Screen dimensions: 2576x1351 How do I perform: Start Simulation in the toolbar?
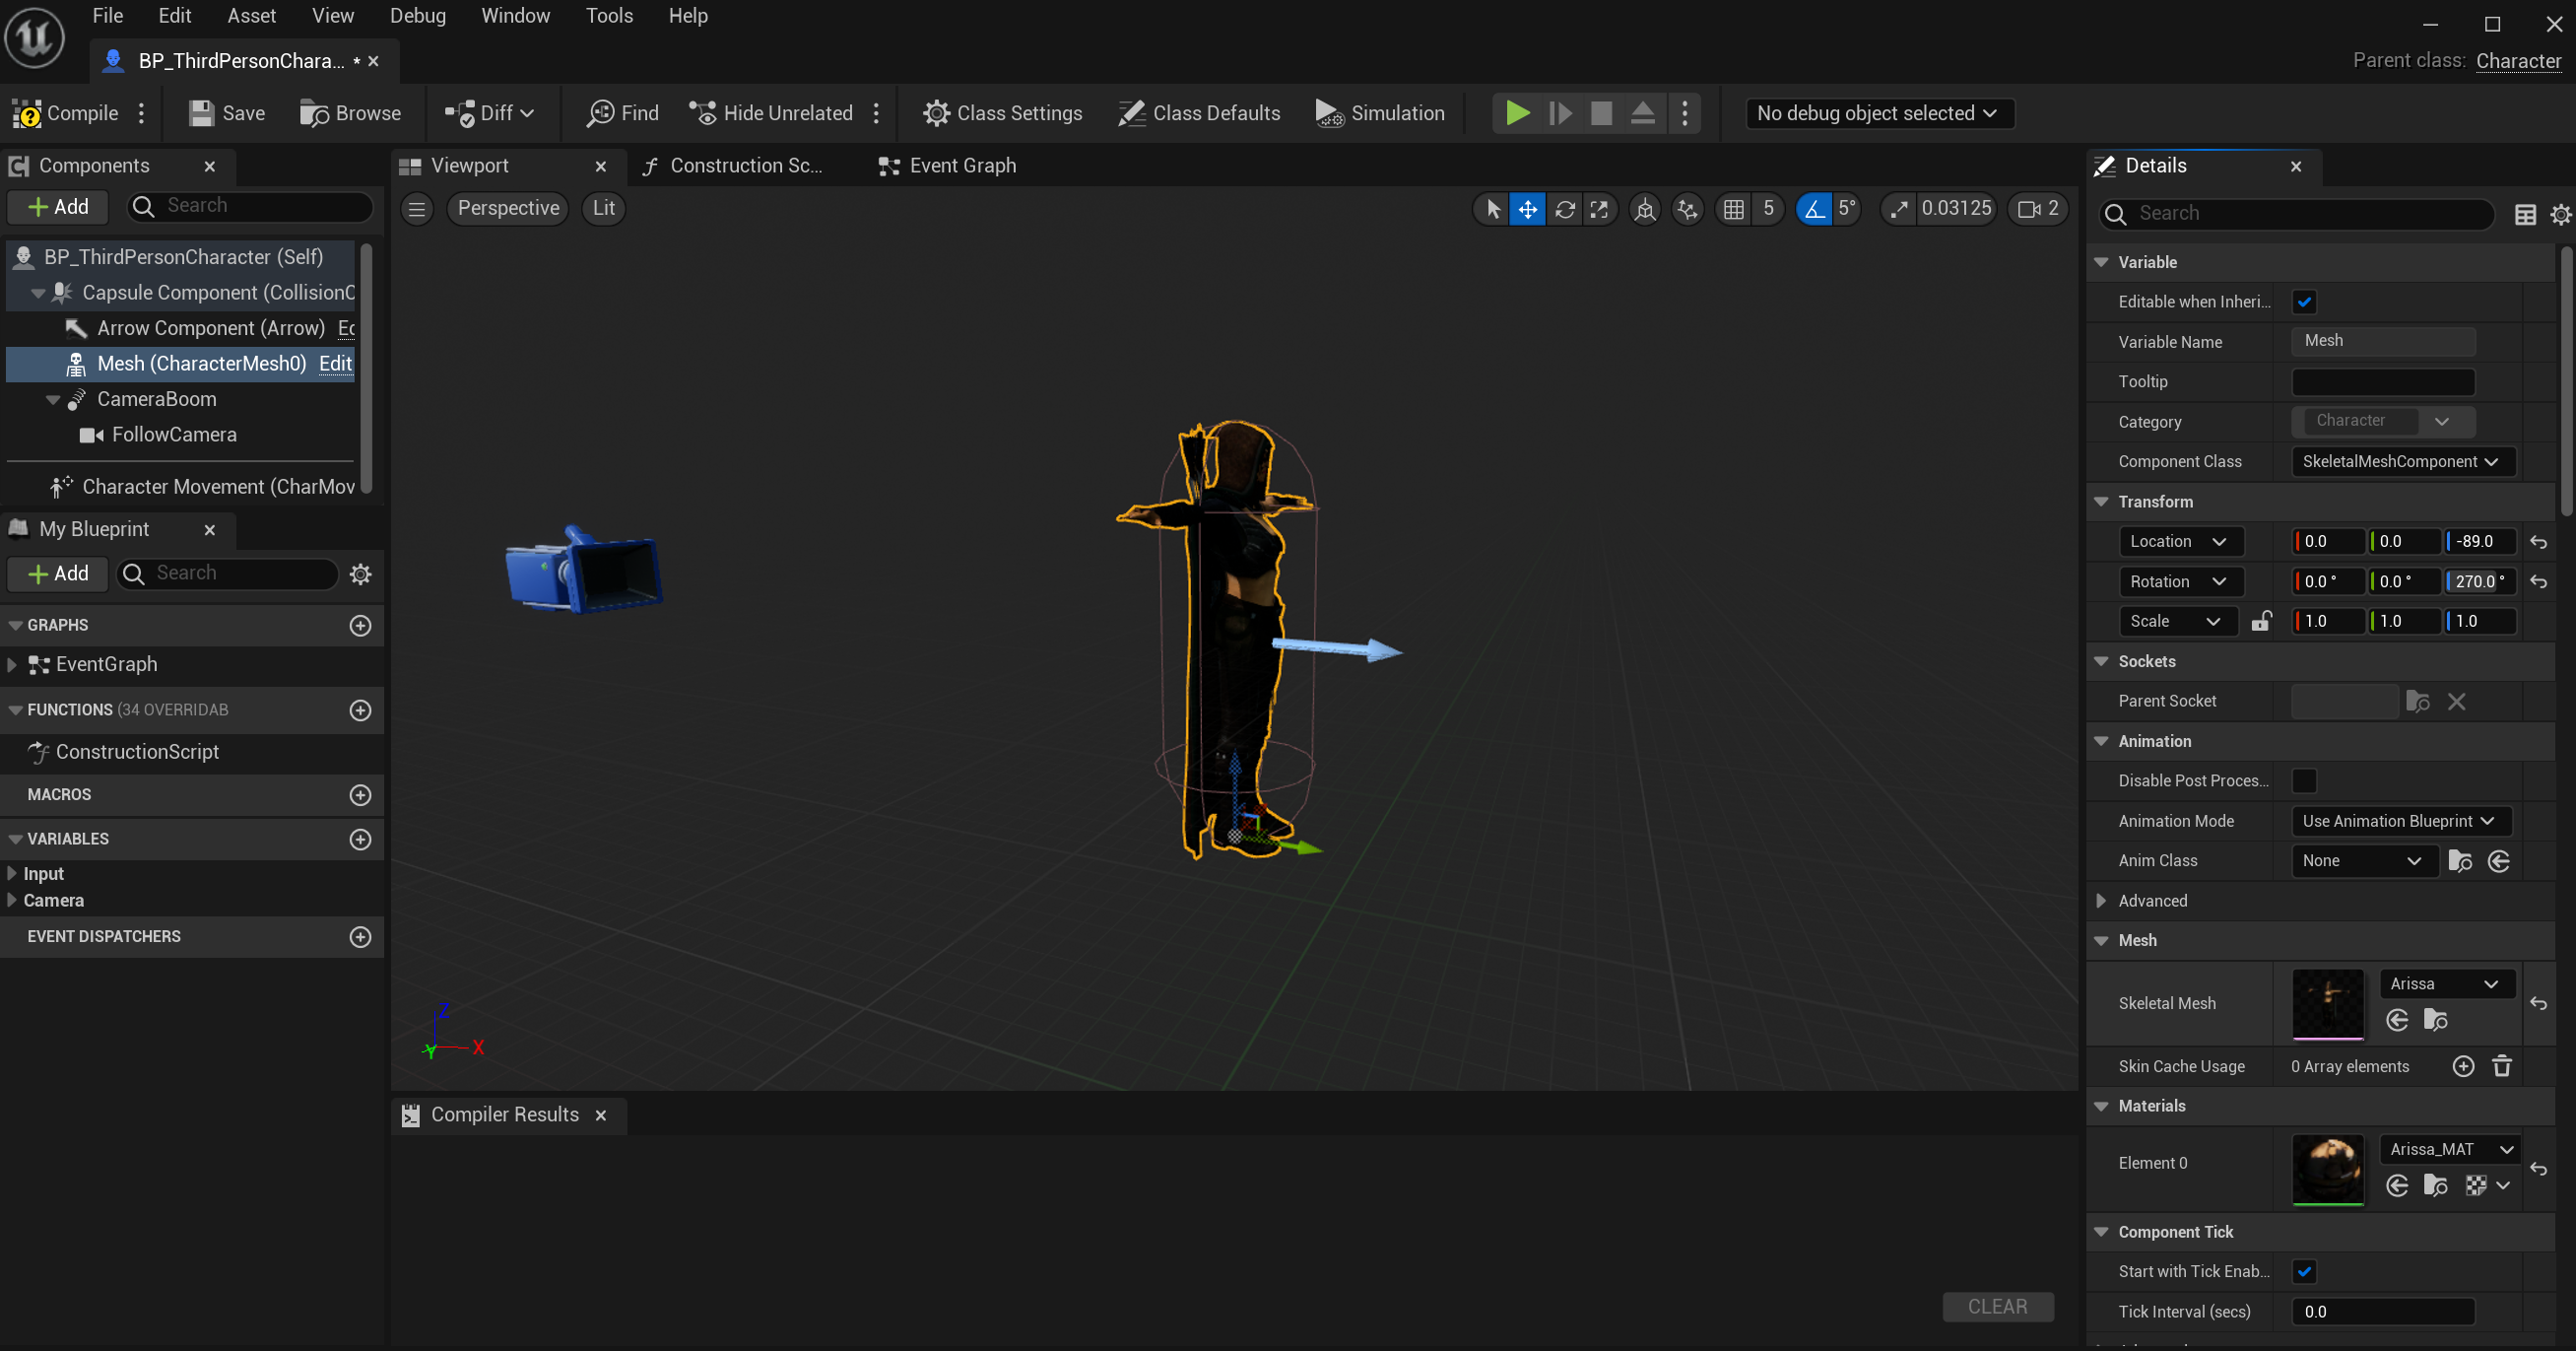[1380, 113]
